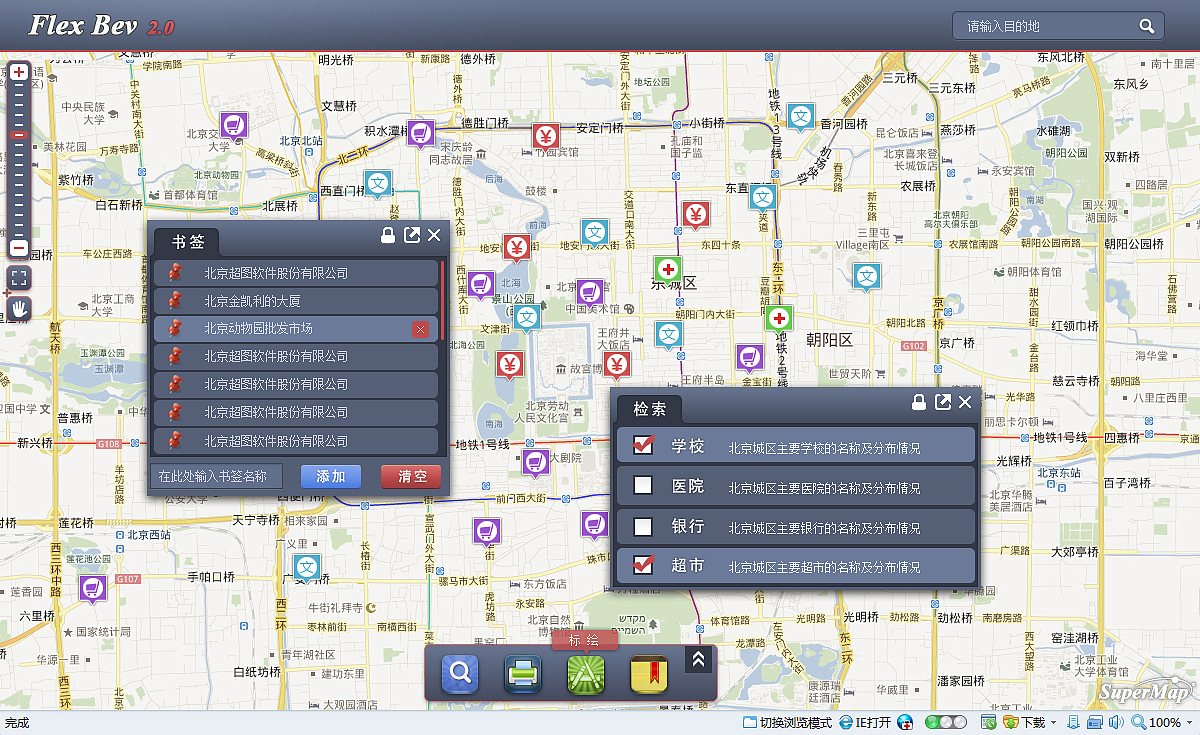Image resolution: width=1200 pixels, height=735 pixels.
Task: Select bookmark 北京动物园批发市场
Action: [296, 329]
